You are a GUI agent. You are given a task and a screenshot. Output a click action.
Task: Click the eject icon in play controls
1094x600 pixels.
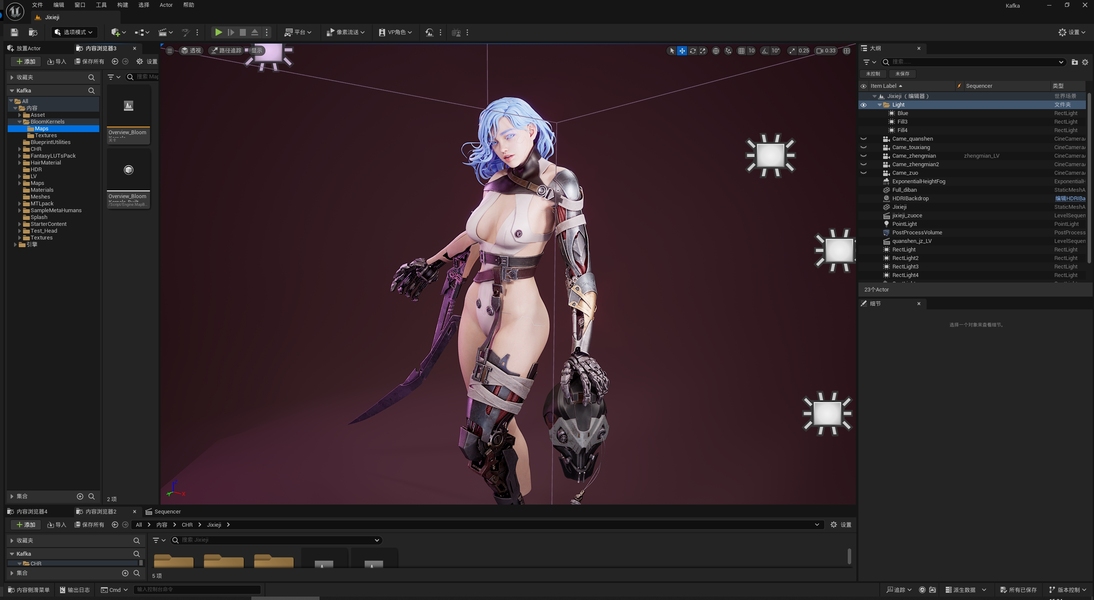(x=255, y=32)
